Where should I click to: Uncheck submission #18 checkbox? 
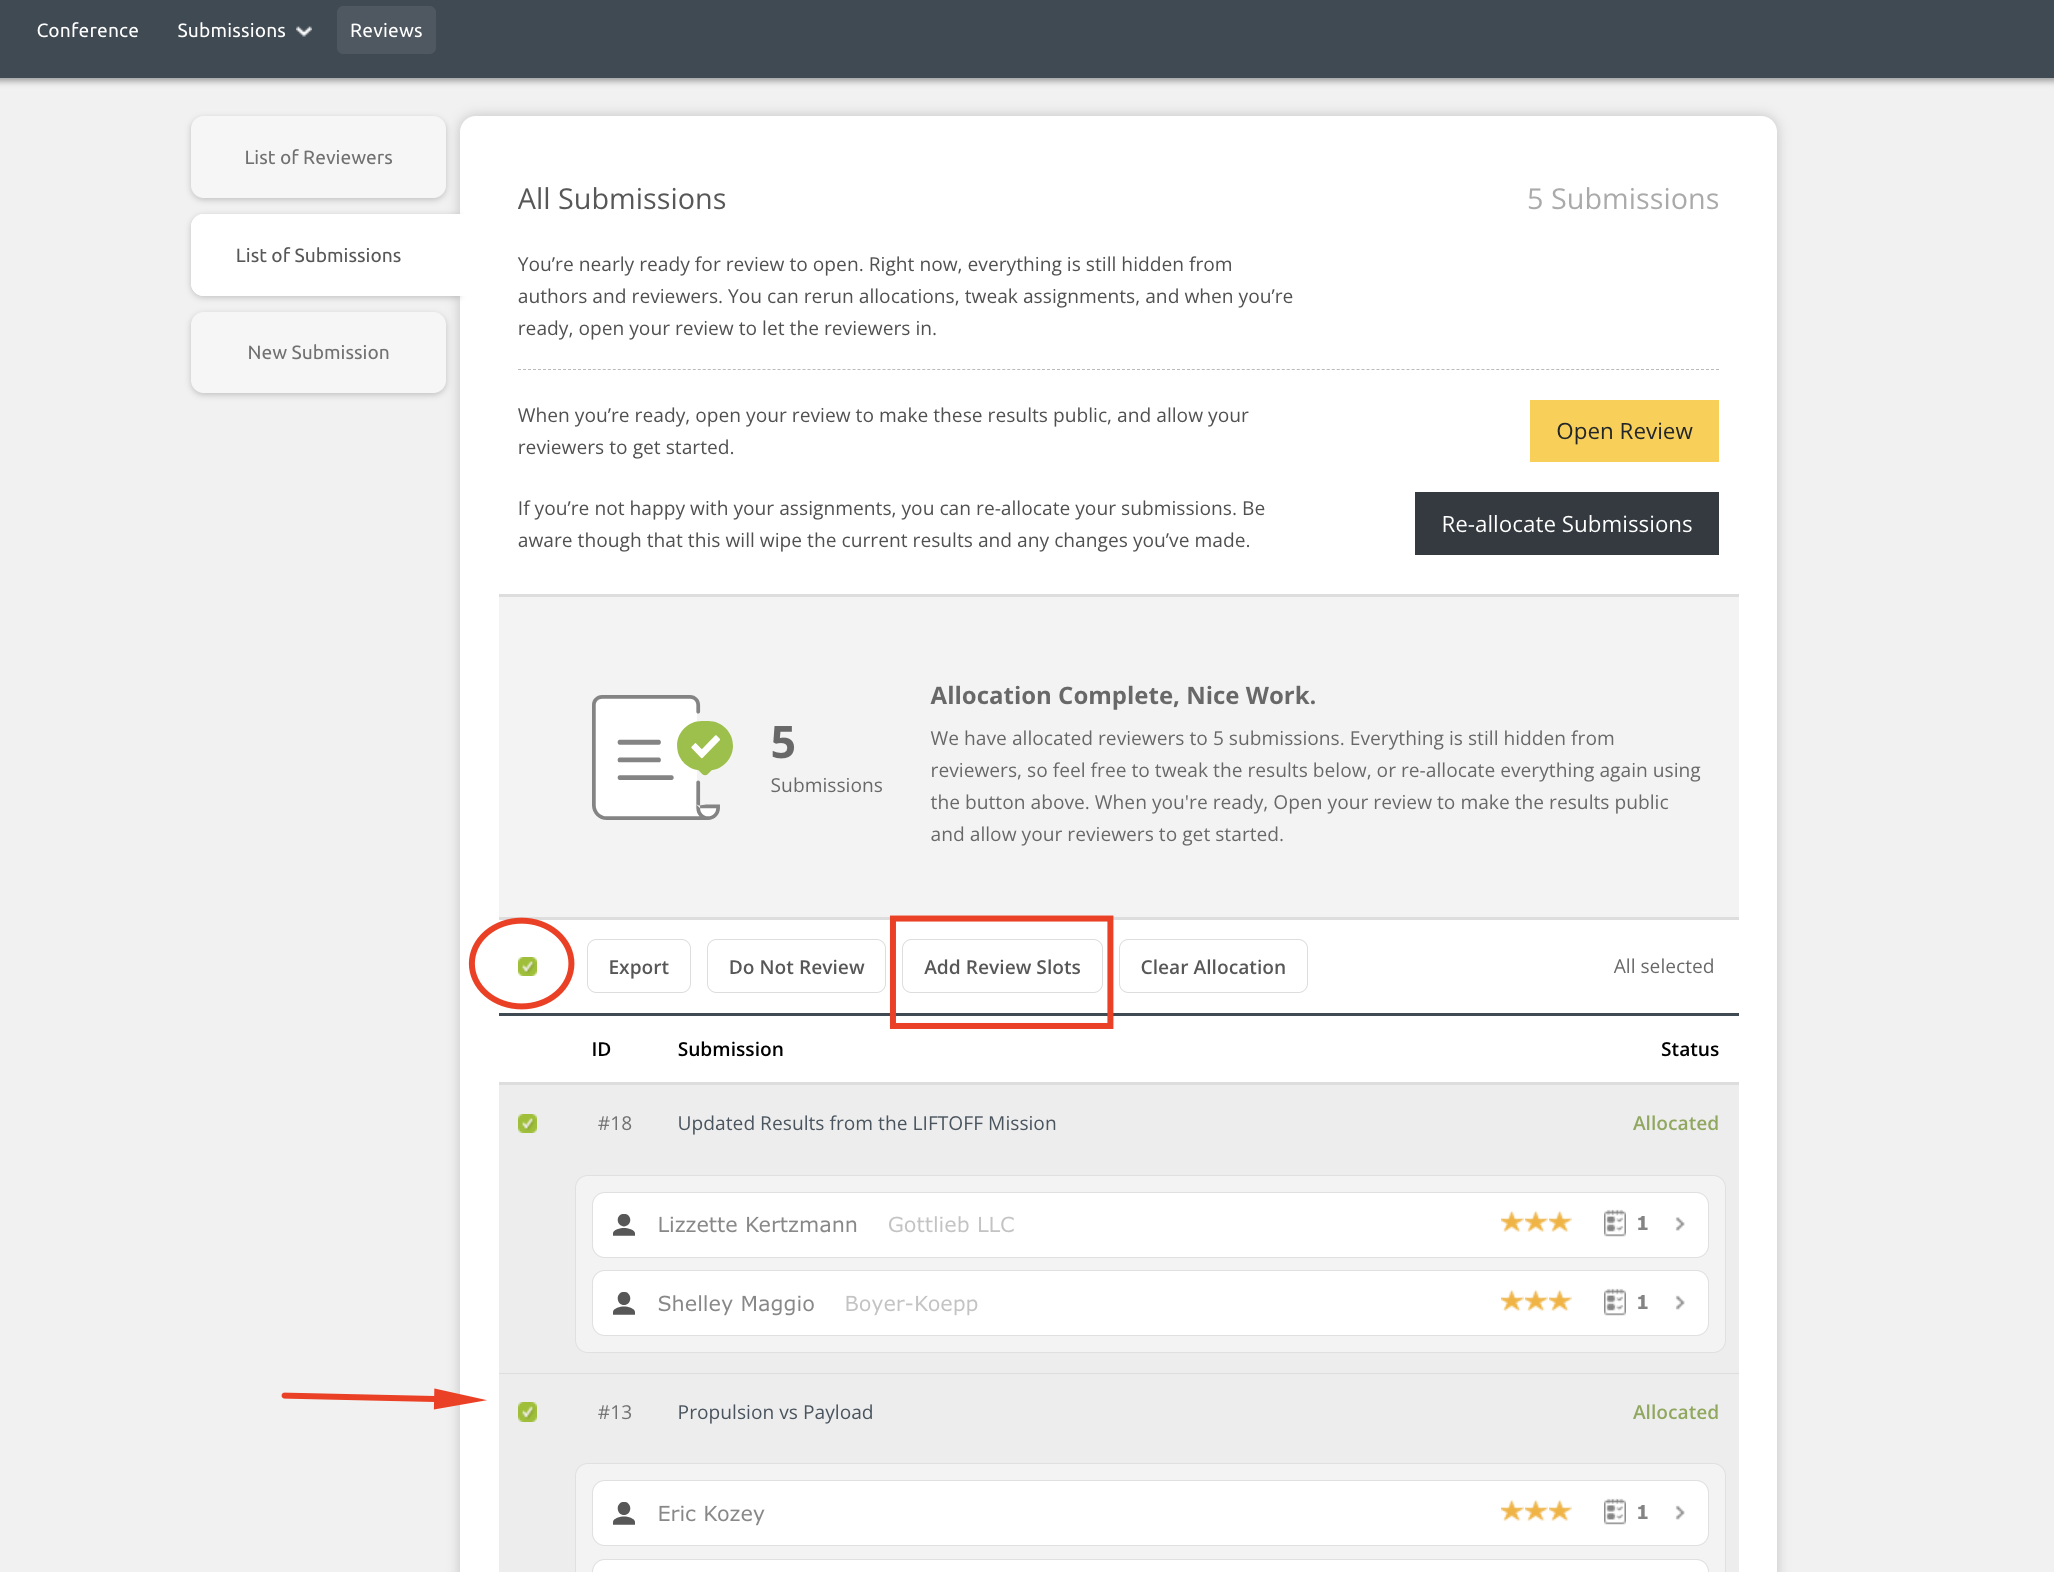pos(528,1123)
